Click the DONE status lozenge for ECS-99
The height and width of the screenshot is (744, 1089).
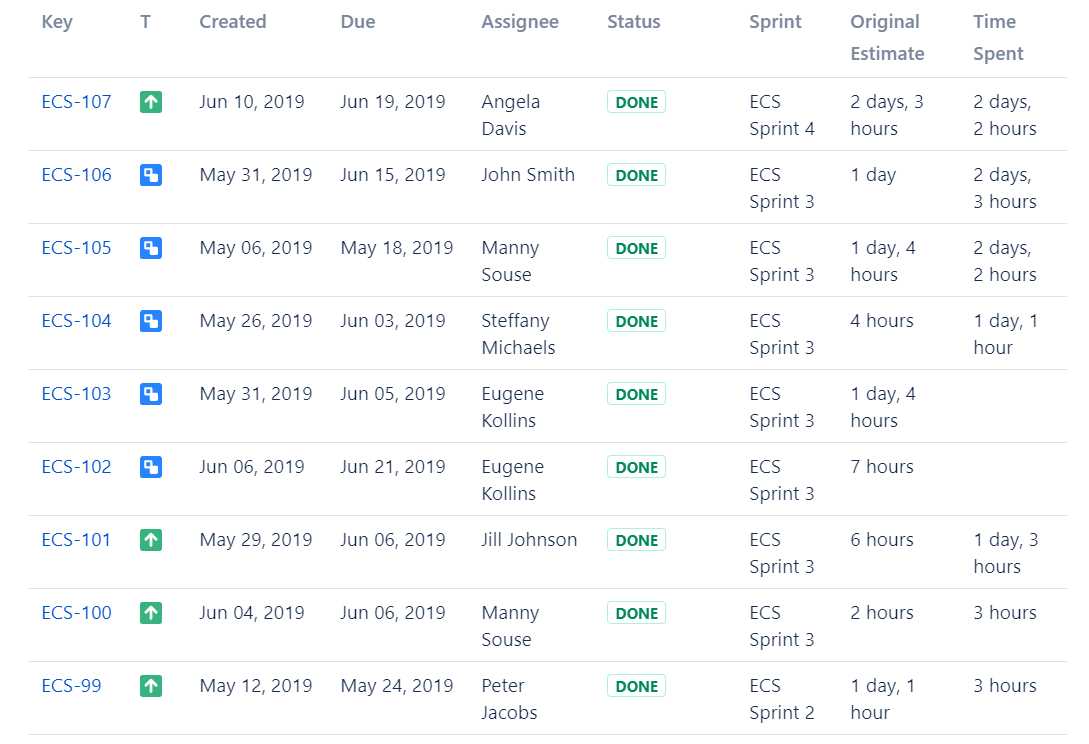click(636, 686)
